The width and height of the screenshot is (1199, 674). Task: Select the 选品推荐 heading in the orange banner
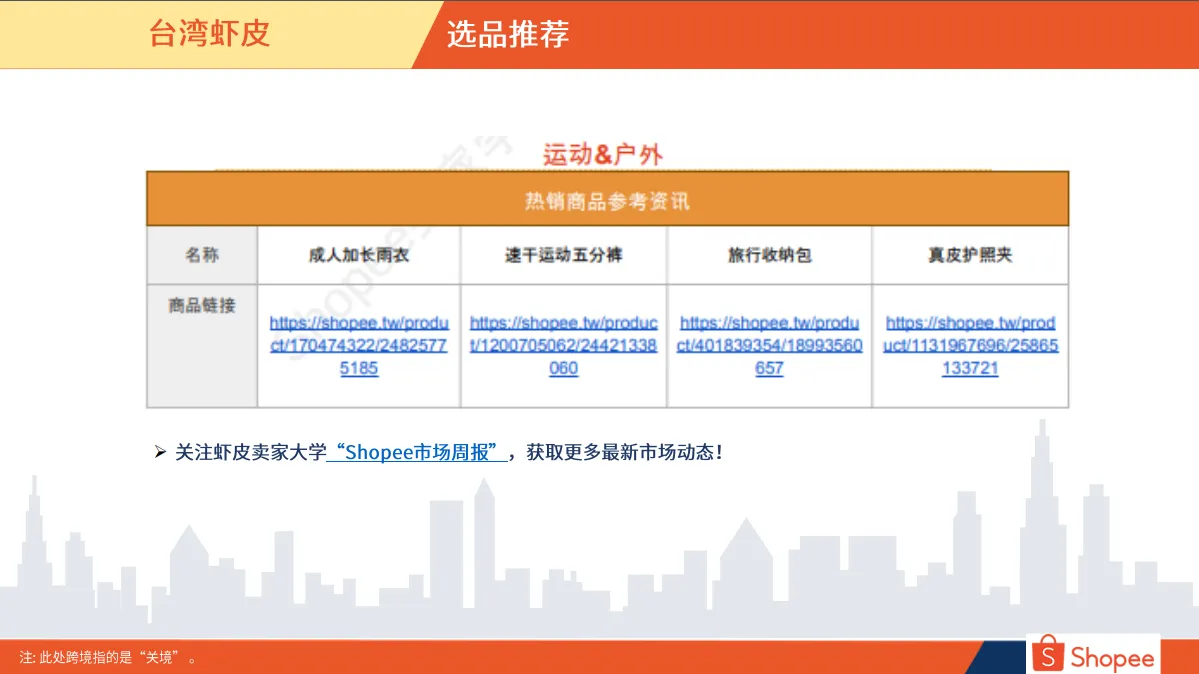point(507,34)
